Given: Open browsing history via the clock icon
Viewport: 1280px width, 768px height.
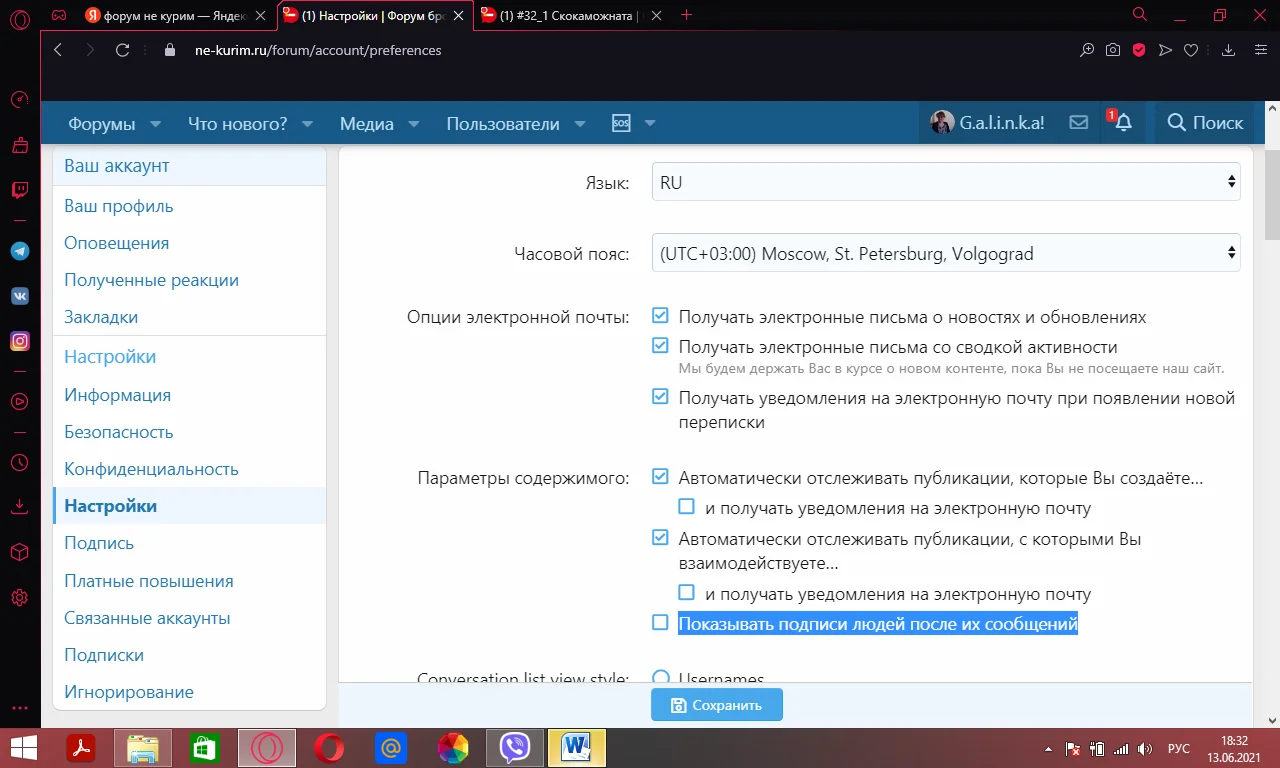Looking at the screenshot, I should 19,462.
